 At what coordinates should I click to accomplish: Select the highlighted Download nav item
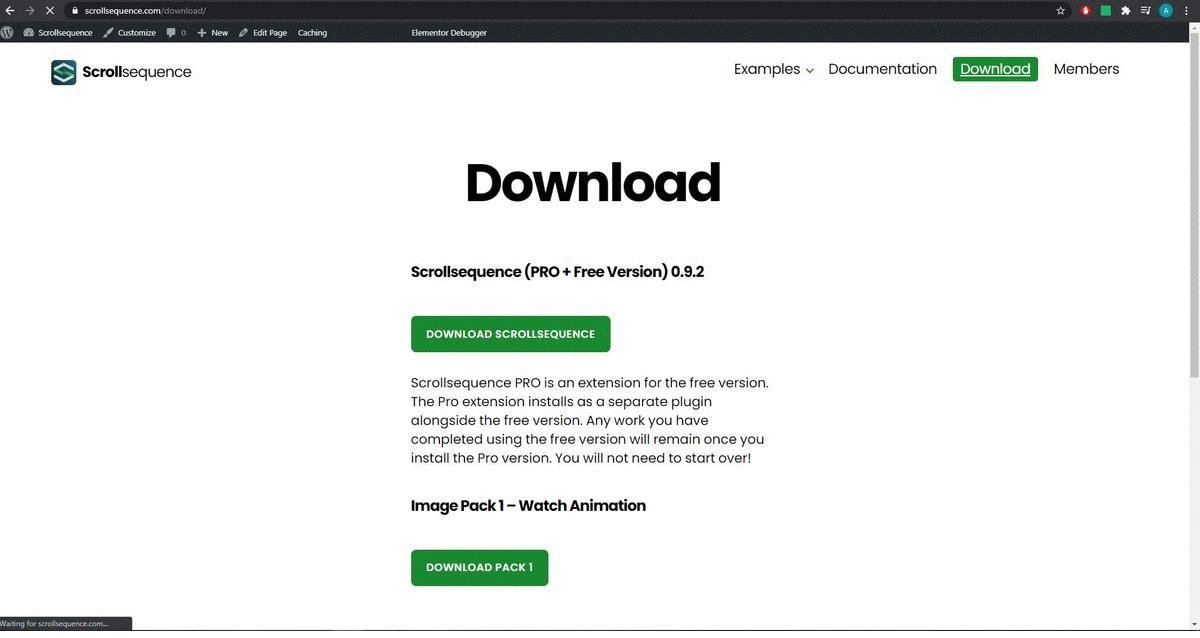pyautogui.click(x=995, y=69)
